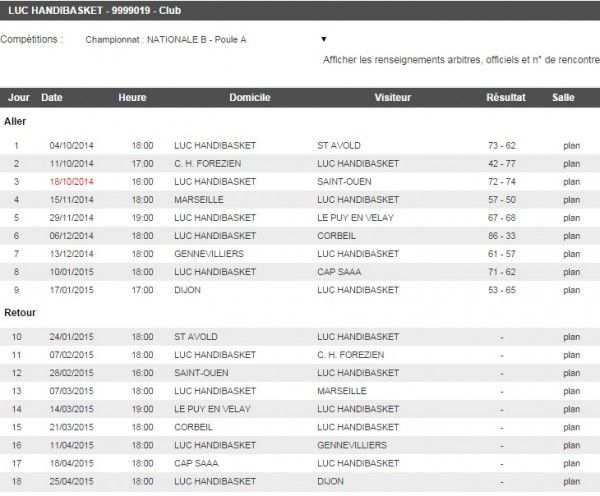Screen dimensions: 600x496
Task: Open plan link for the 11/04/2015 match
Action: point(571,445)
